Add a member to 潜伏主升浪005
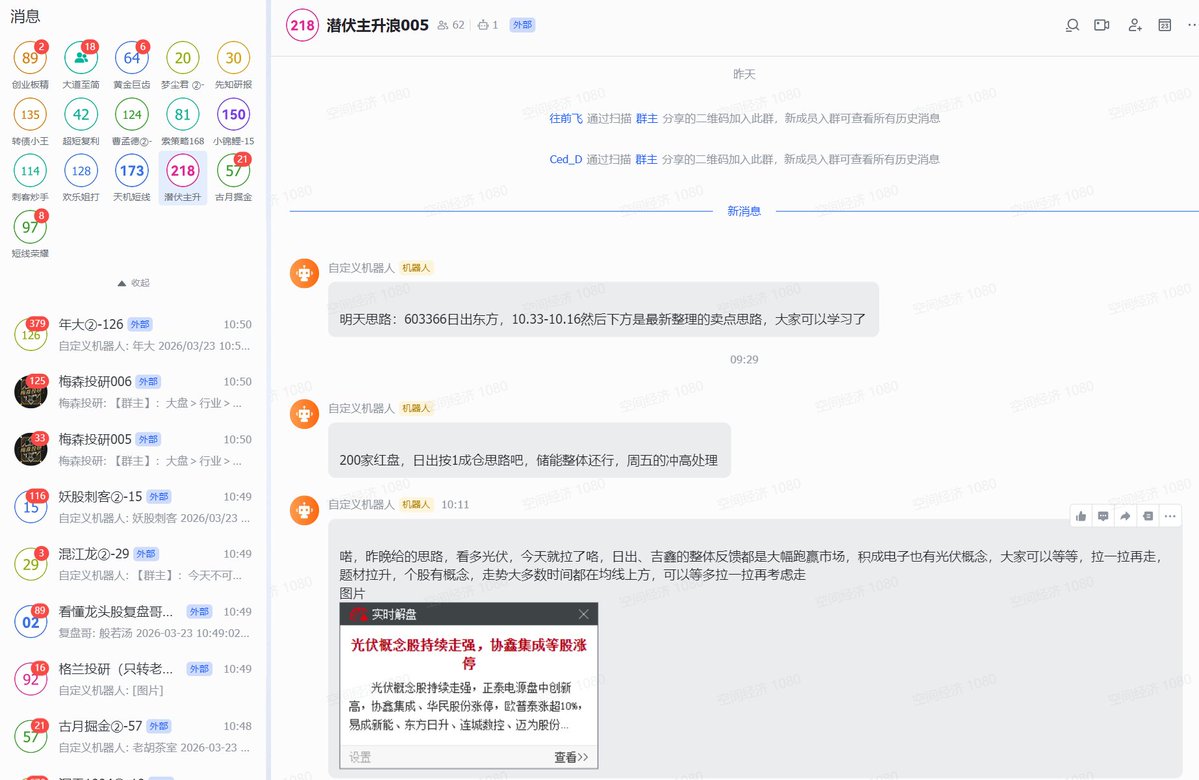The height and width of the screenshot is (780, 1199). pos(1133,25)
